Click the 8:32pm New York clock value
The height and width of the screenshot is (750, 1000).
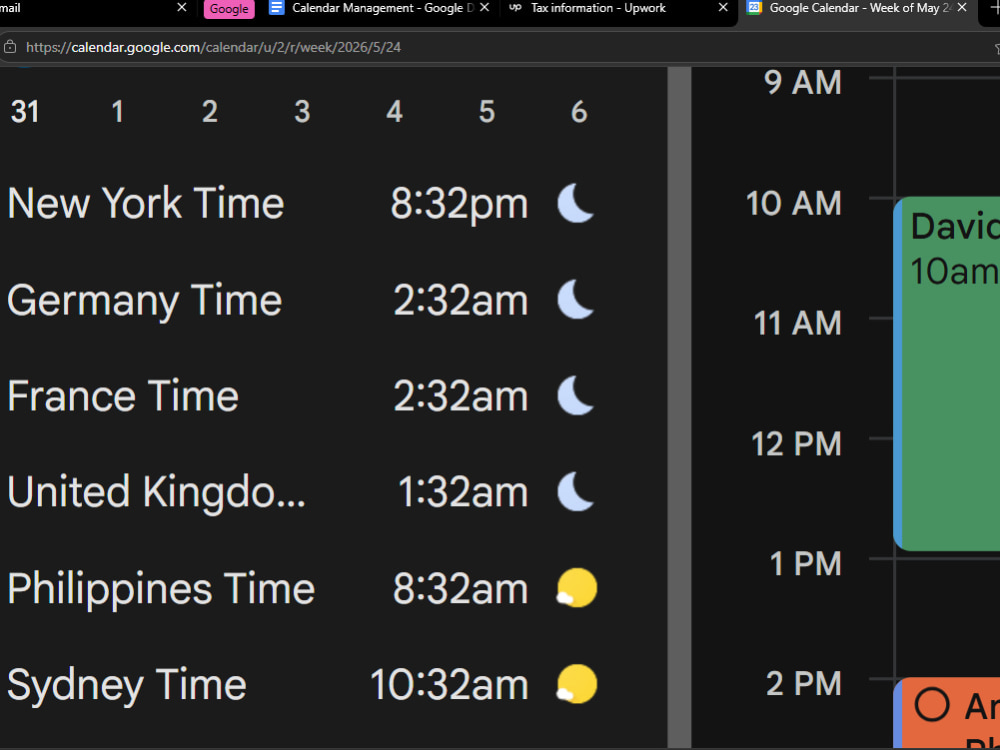point(459,205)
